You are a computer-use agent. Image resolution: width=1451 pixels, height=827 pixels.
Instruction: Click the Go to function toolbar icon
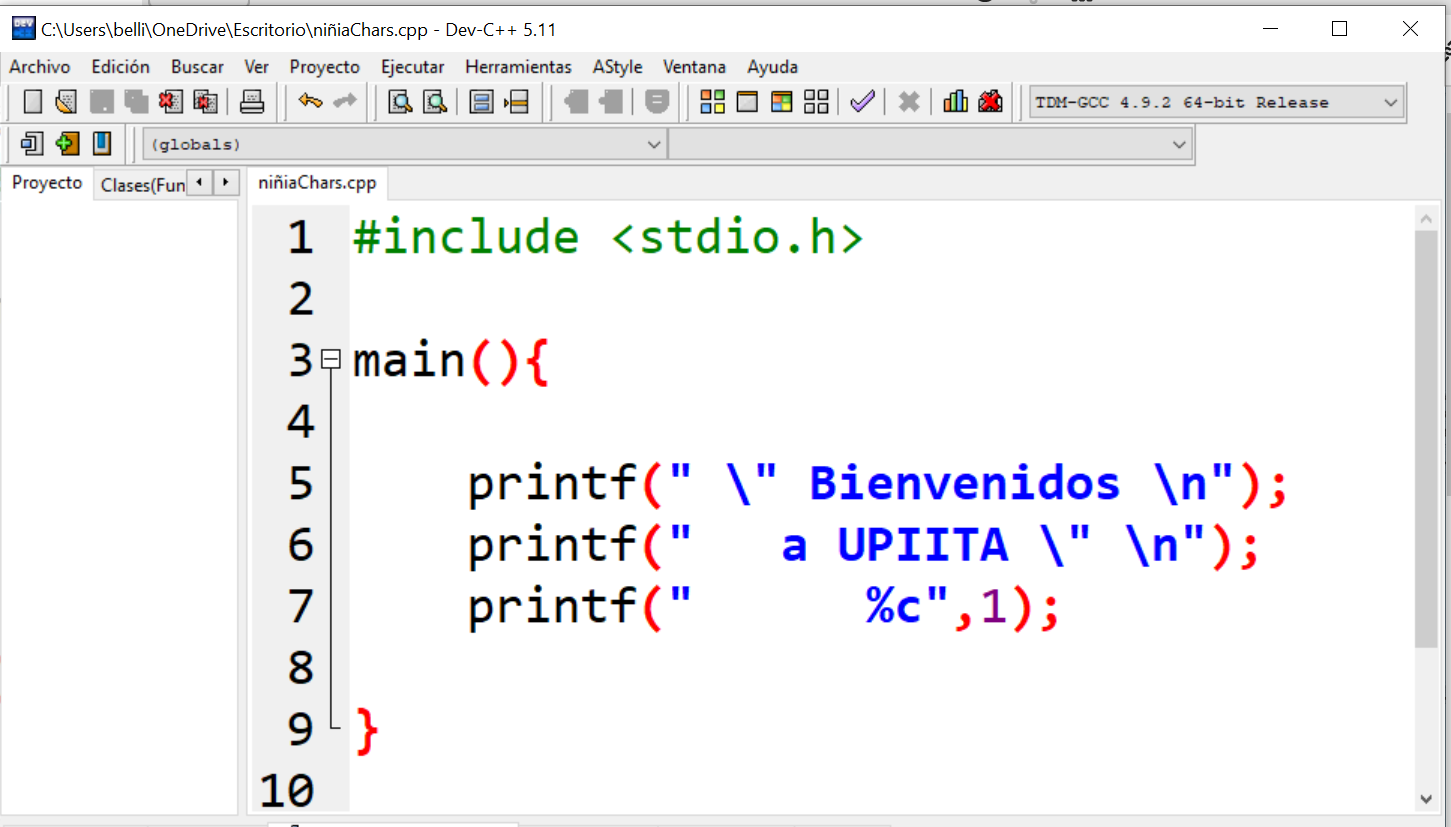[x=482, y=102]
